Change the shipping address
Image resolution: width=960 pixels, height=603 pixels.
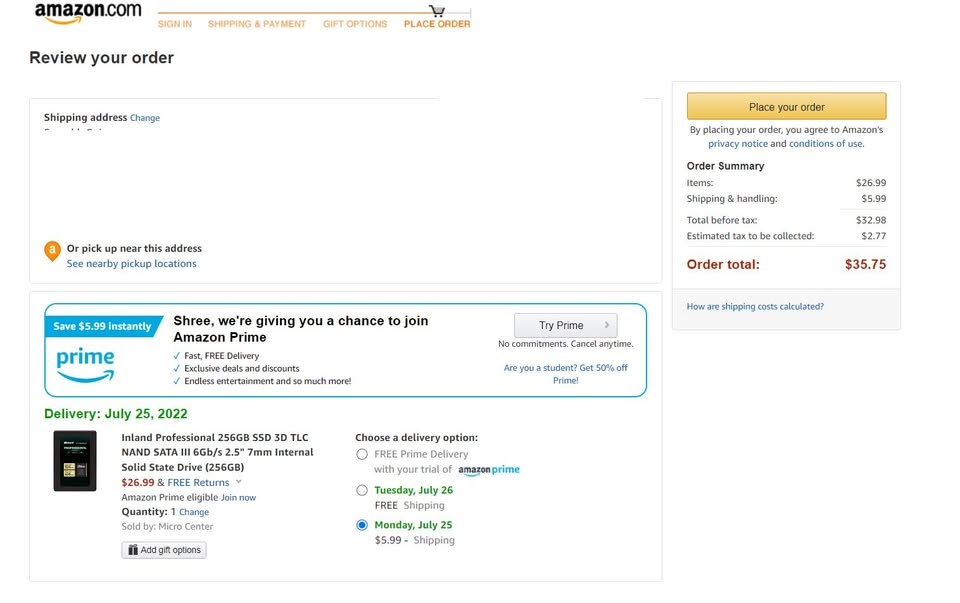[145, 118]
